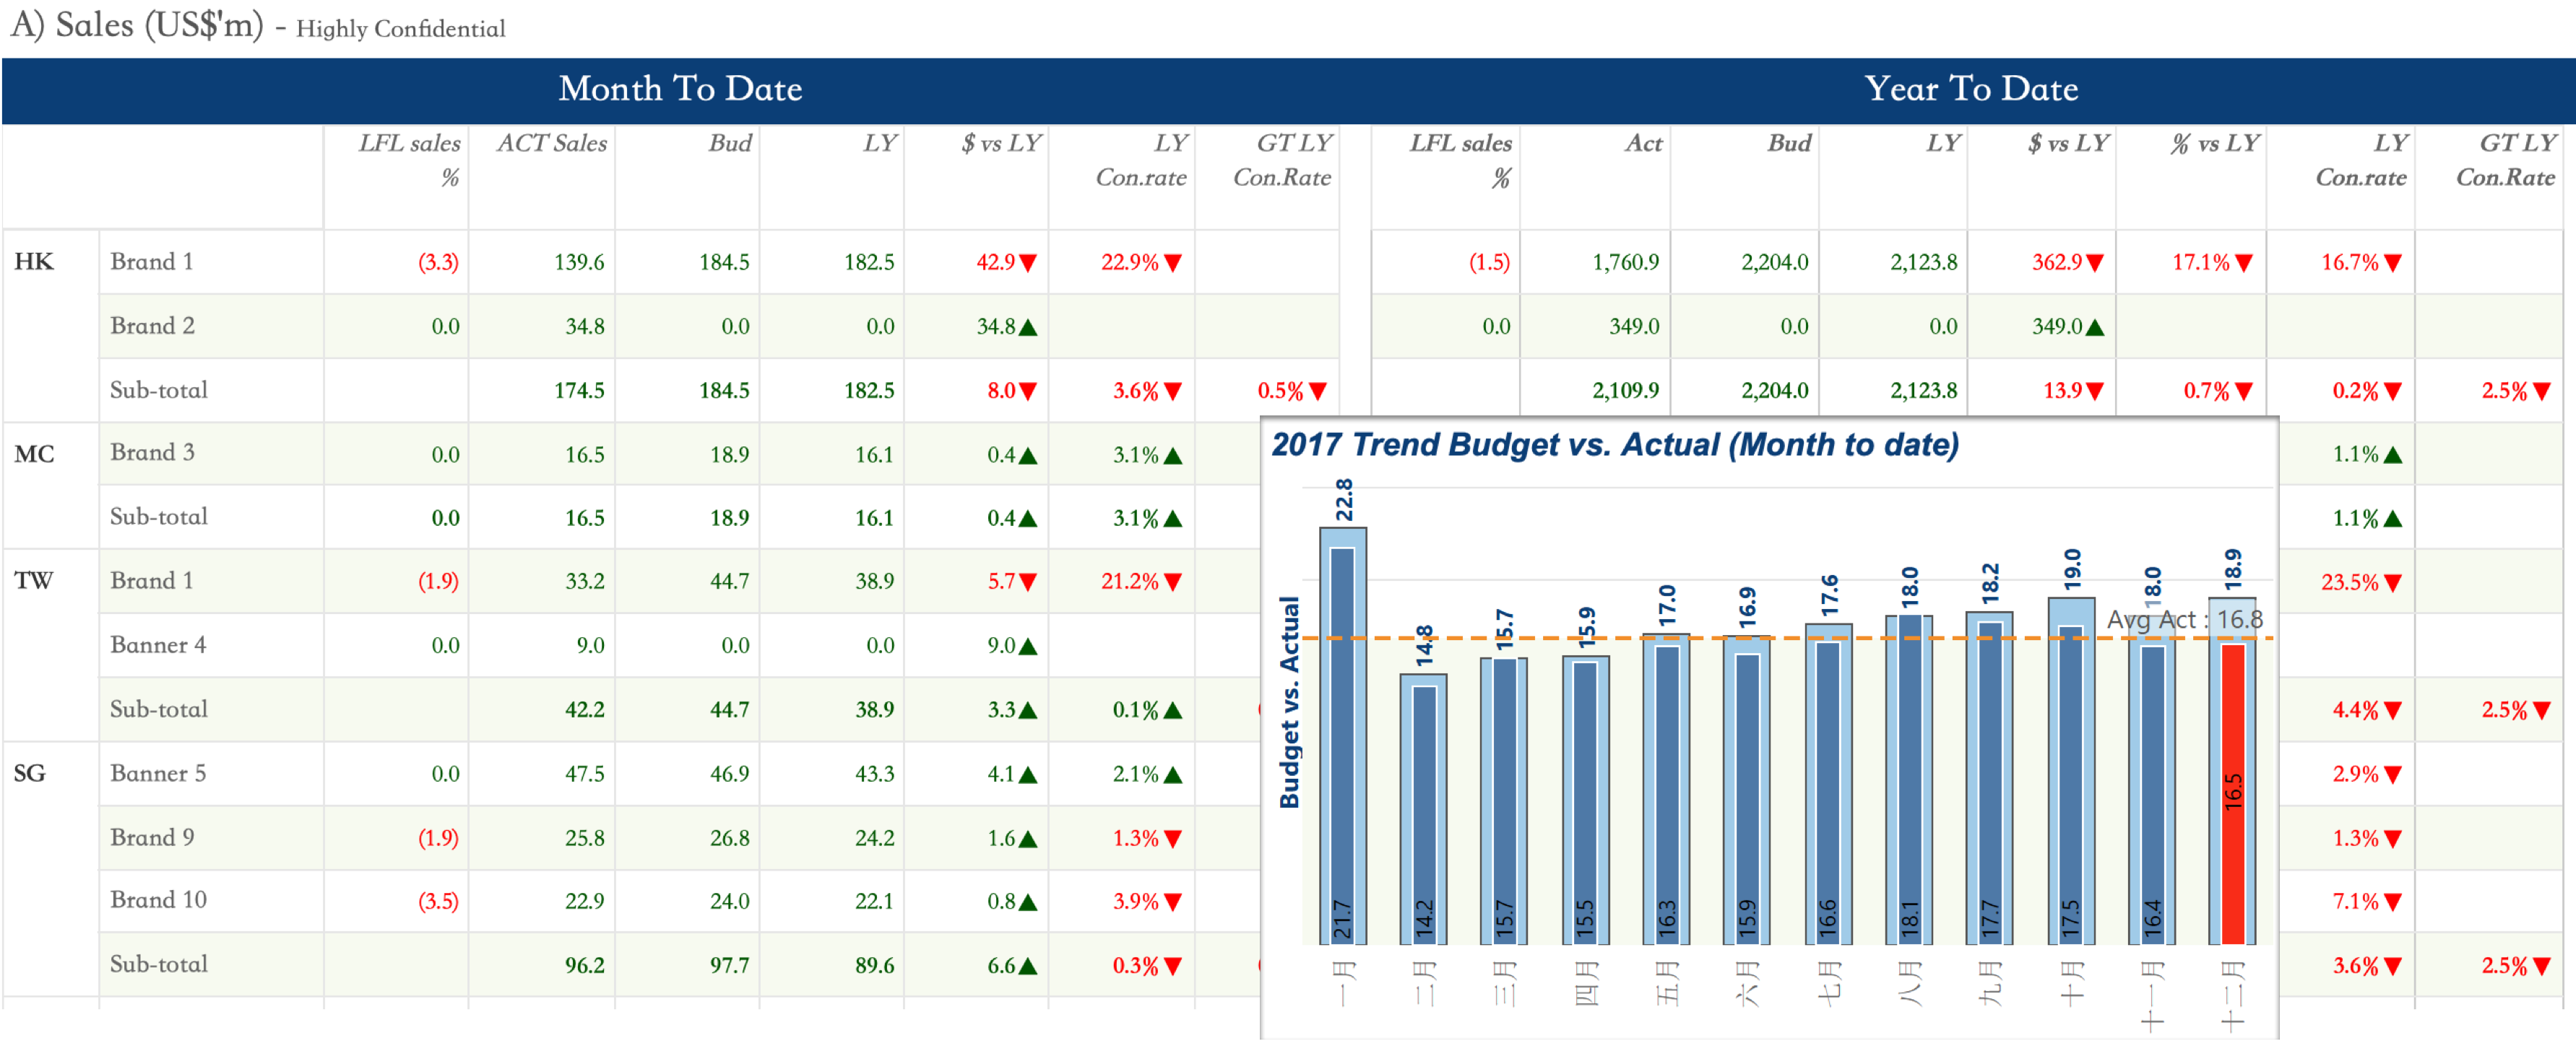
Task: Click the HK Brand 1 ACT Sales cell 139.6
Action: (x=579, y=262)
